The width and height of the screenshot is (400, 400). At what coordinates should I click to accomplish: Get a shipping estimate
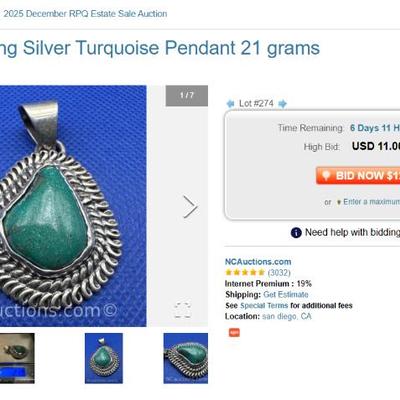[286, 295]
